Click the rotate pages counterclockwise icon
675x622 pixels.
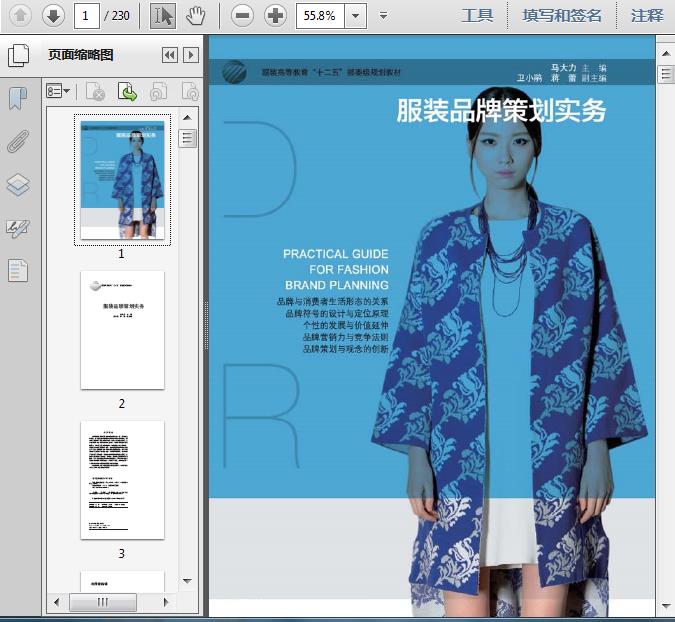tap(159, 92)
